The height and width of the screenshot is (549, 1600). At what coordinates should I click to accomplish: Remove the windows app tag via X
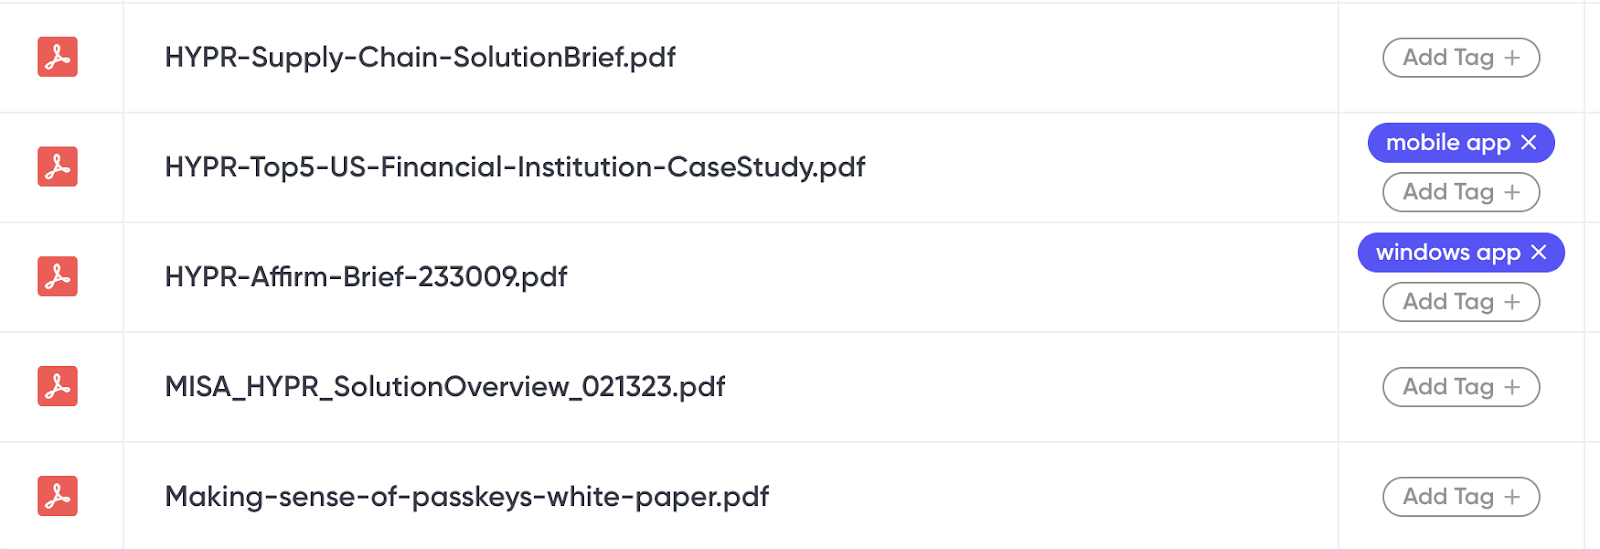(x=1538, y=253)
